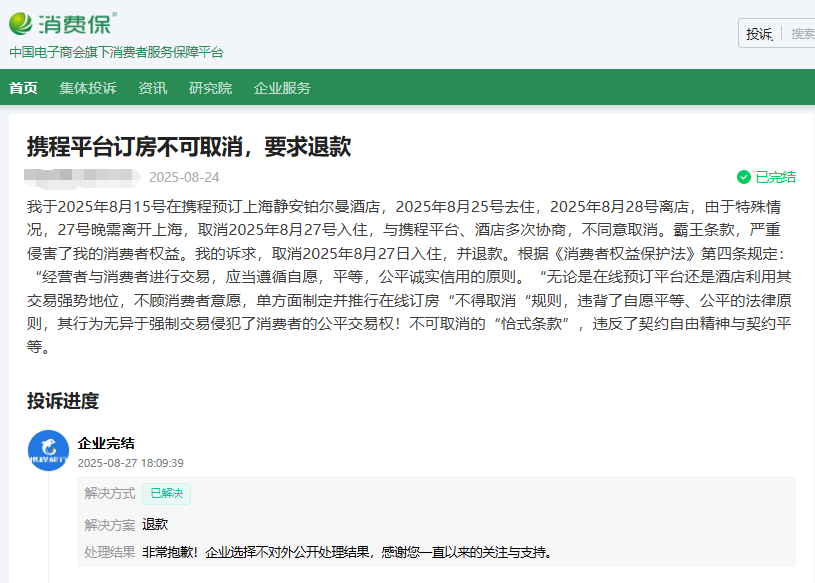Viewport: 815px width, 583px height.
Task: Click the complaint title 携程平台订房不可取消
Action: point(189,147)
